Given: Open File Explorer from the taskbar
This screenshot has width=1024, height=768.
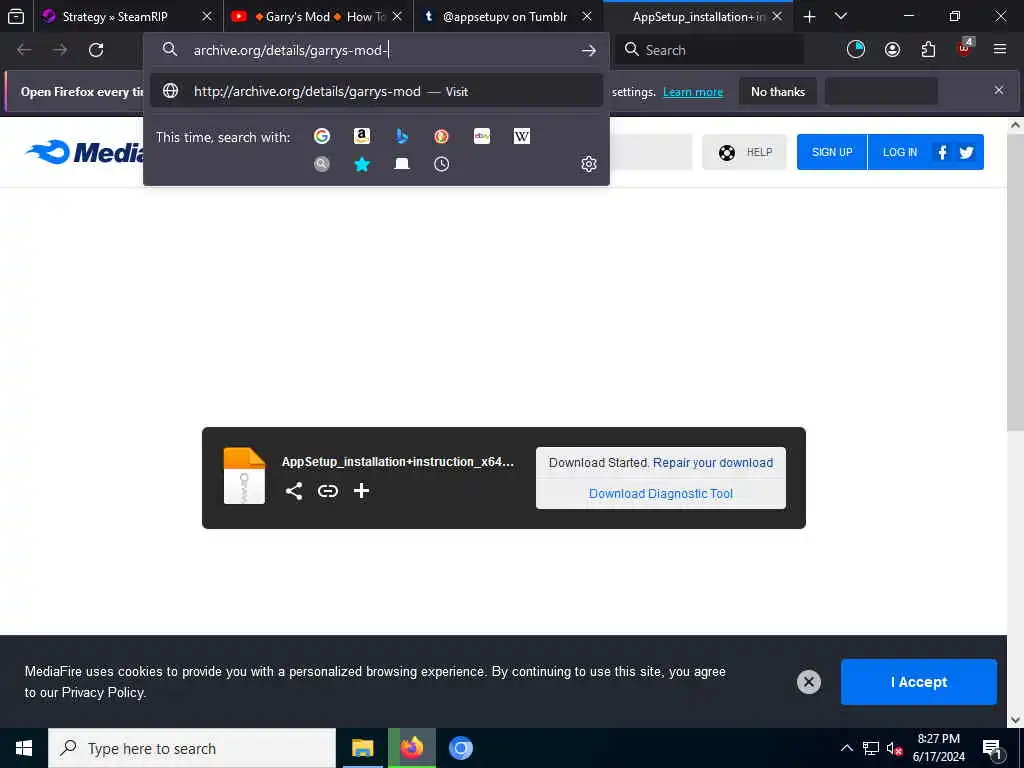Looking at the screenshot, I should [362, 748].
